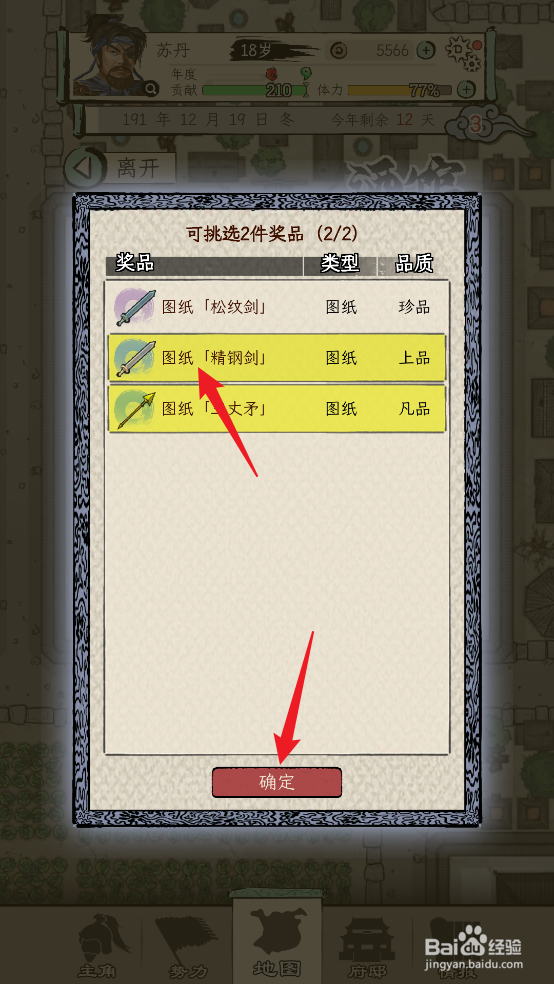Click the copper coin currency icon

[x=339, y=50]
